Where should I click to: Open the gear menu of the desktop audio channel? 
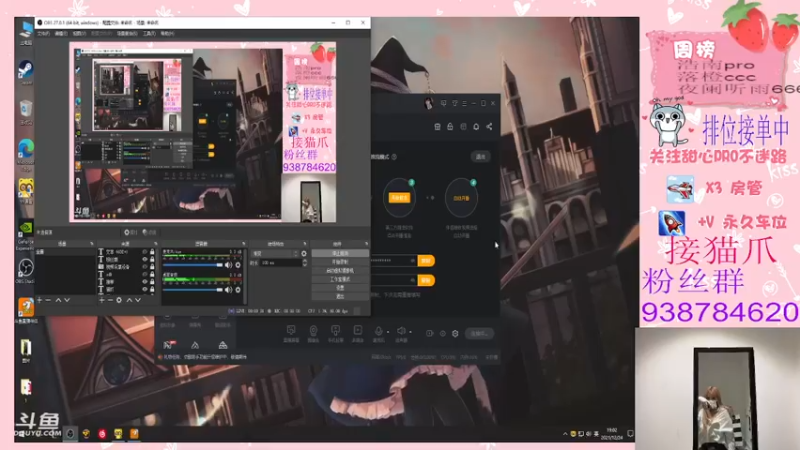[238, 290]
